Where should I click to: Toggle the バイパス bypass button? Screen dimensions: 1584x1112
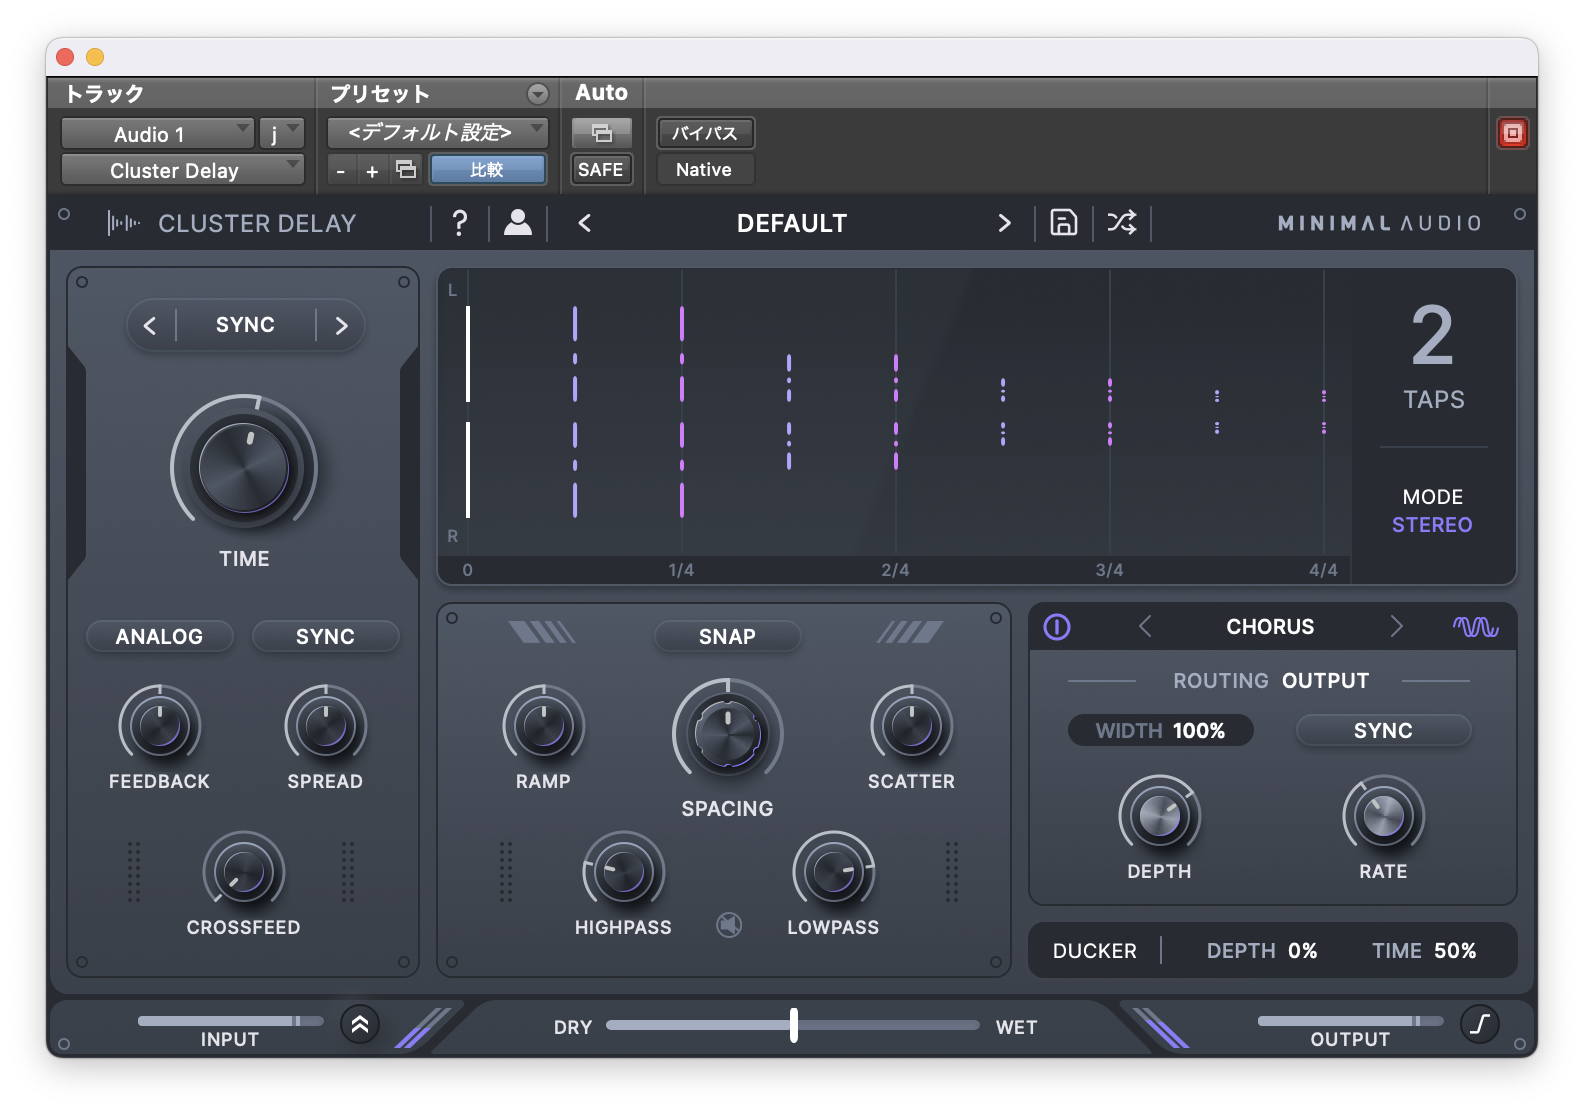click(705, 133)
